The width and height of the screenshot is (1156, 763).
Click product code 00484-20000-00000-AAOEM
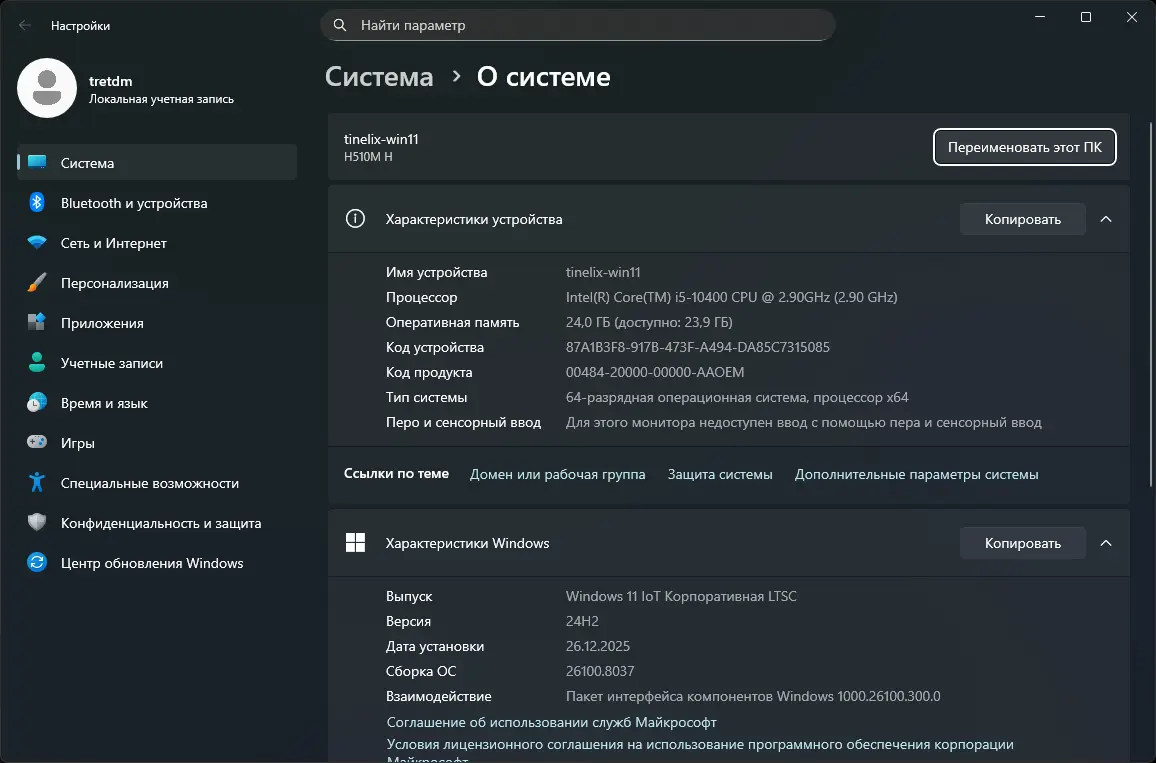tap(655, 372)
